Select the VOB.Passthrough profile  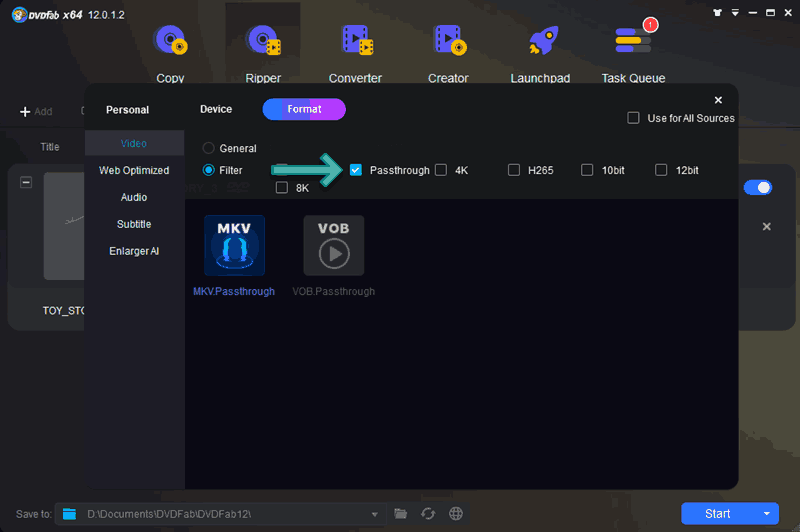(x=334, y=256)
